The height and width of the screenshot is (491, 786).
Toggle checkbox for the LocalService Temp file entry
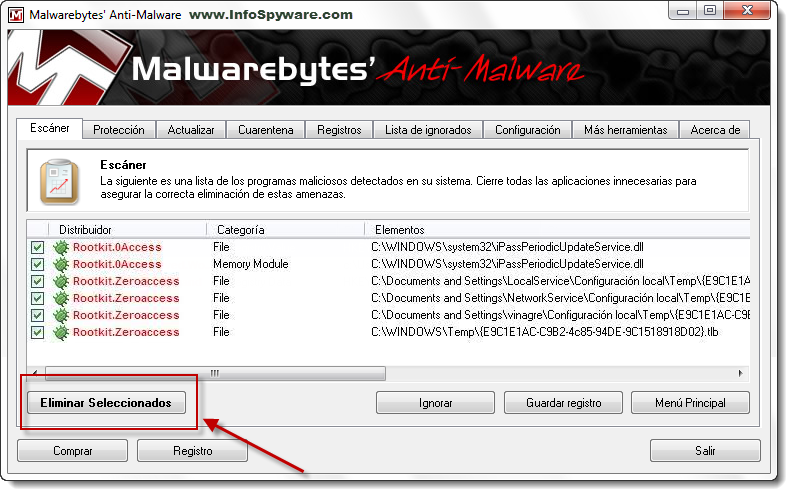(37, 282)
